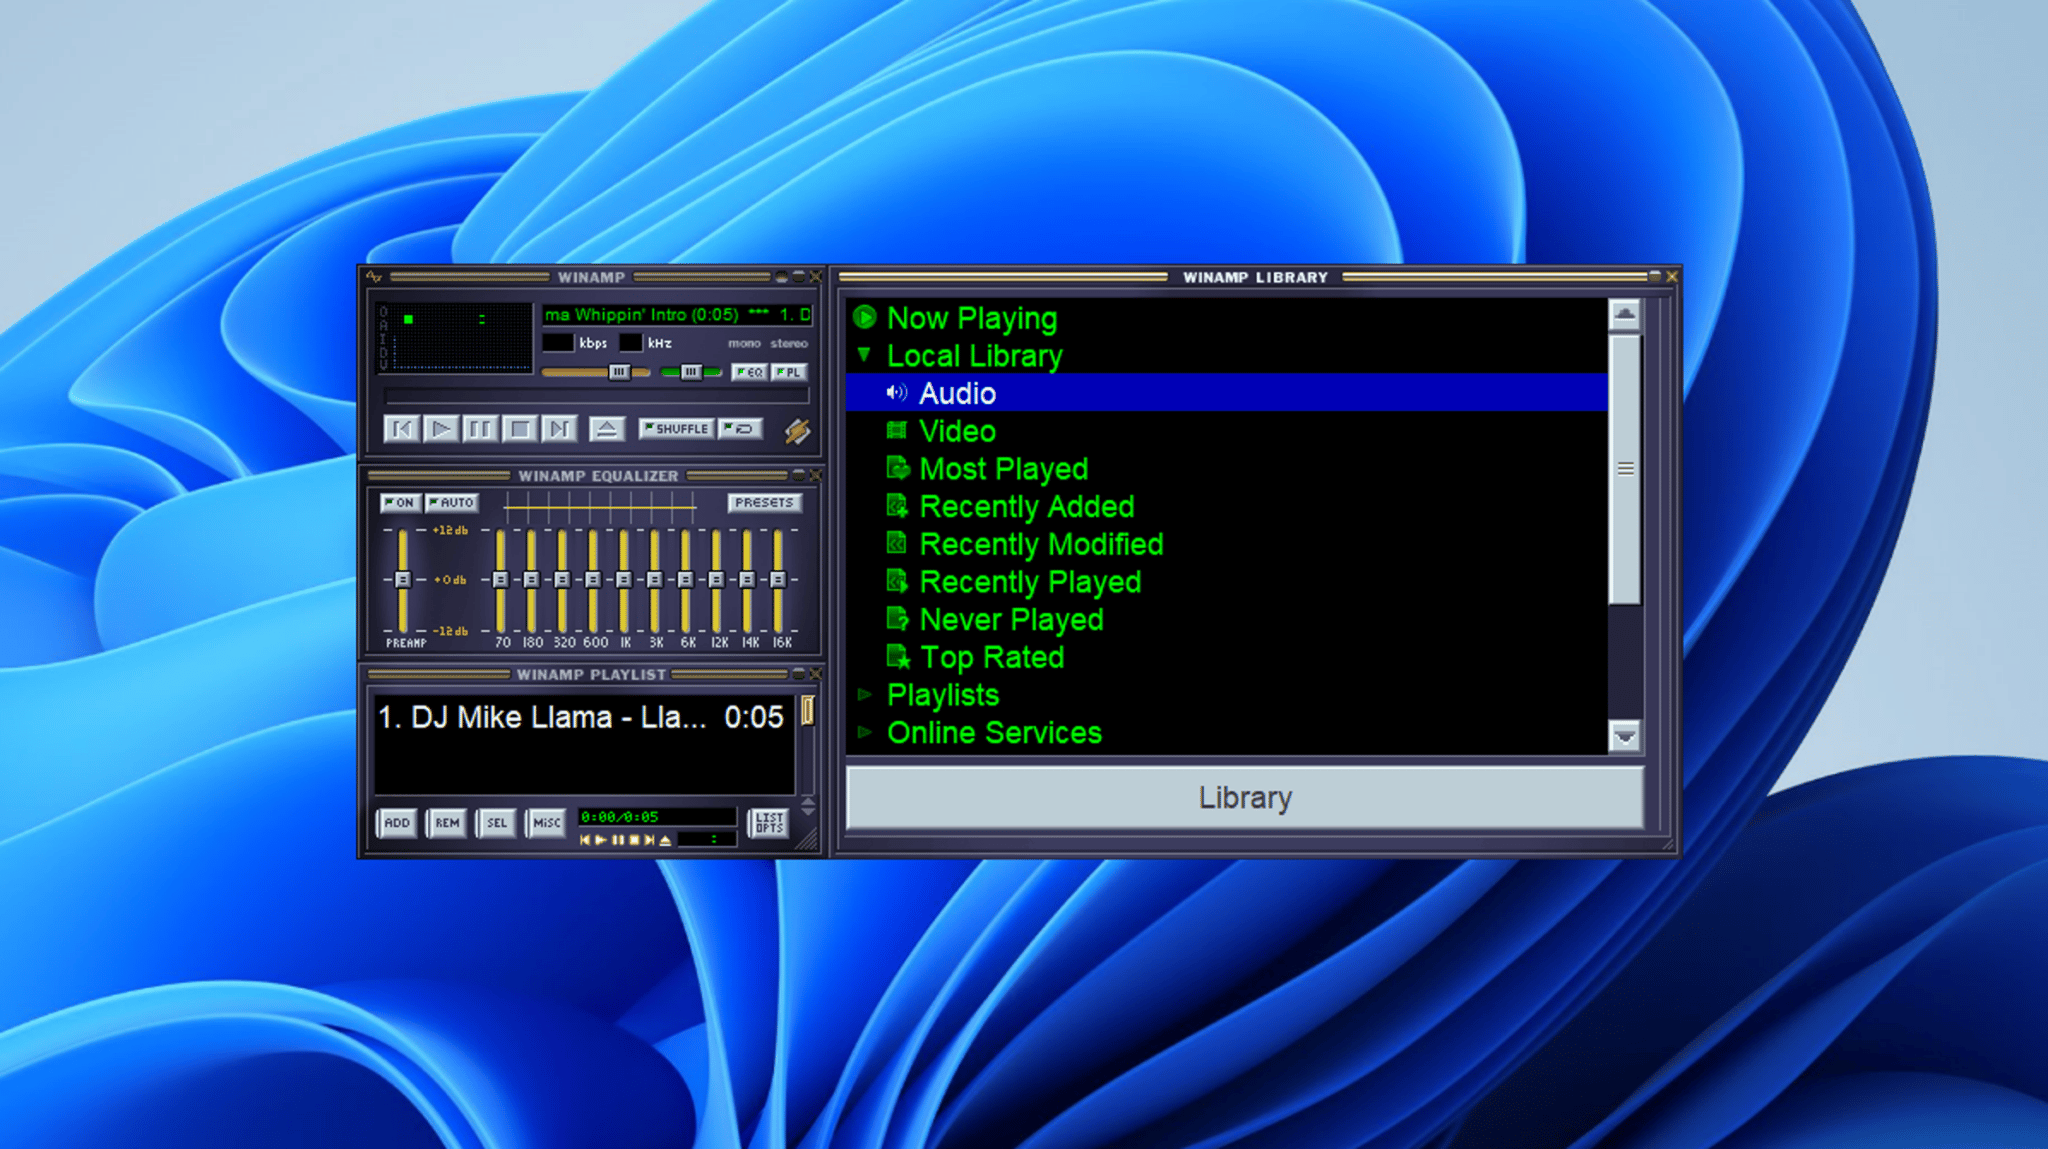Click the ADD button in the playlist window

[396, 822]
